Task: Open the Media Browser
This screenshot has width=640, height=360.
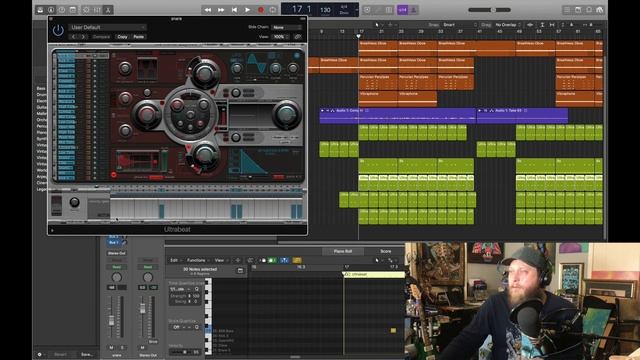Action: point(600,10)
